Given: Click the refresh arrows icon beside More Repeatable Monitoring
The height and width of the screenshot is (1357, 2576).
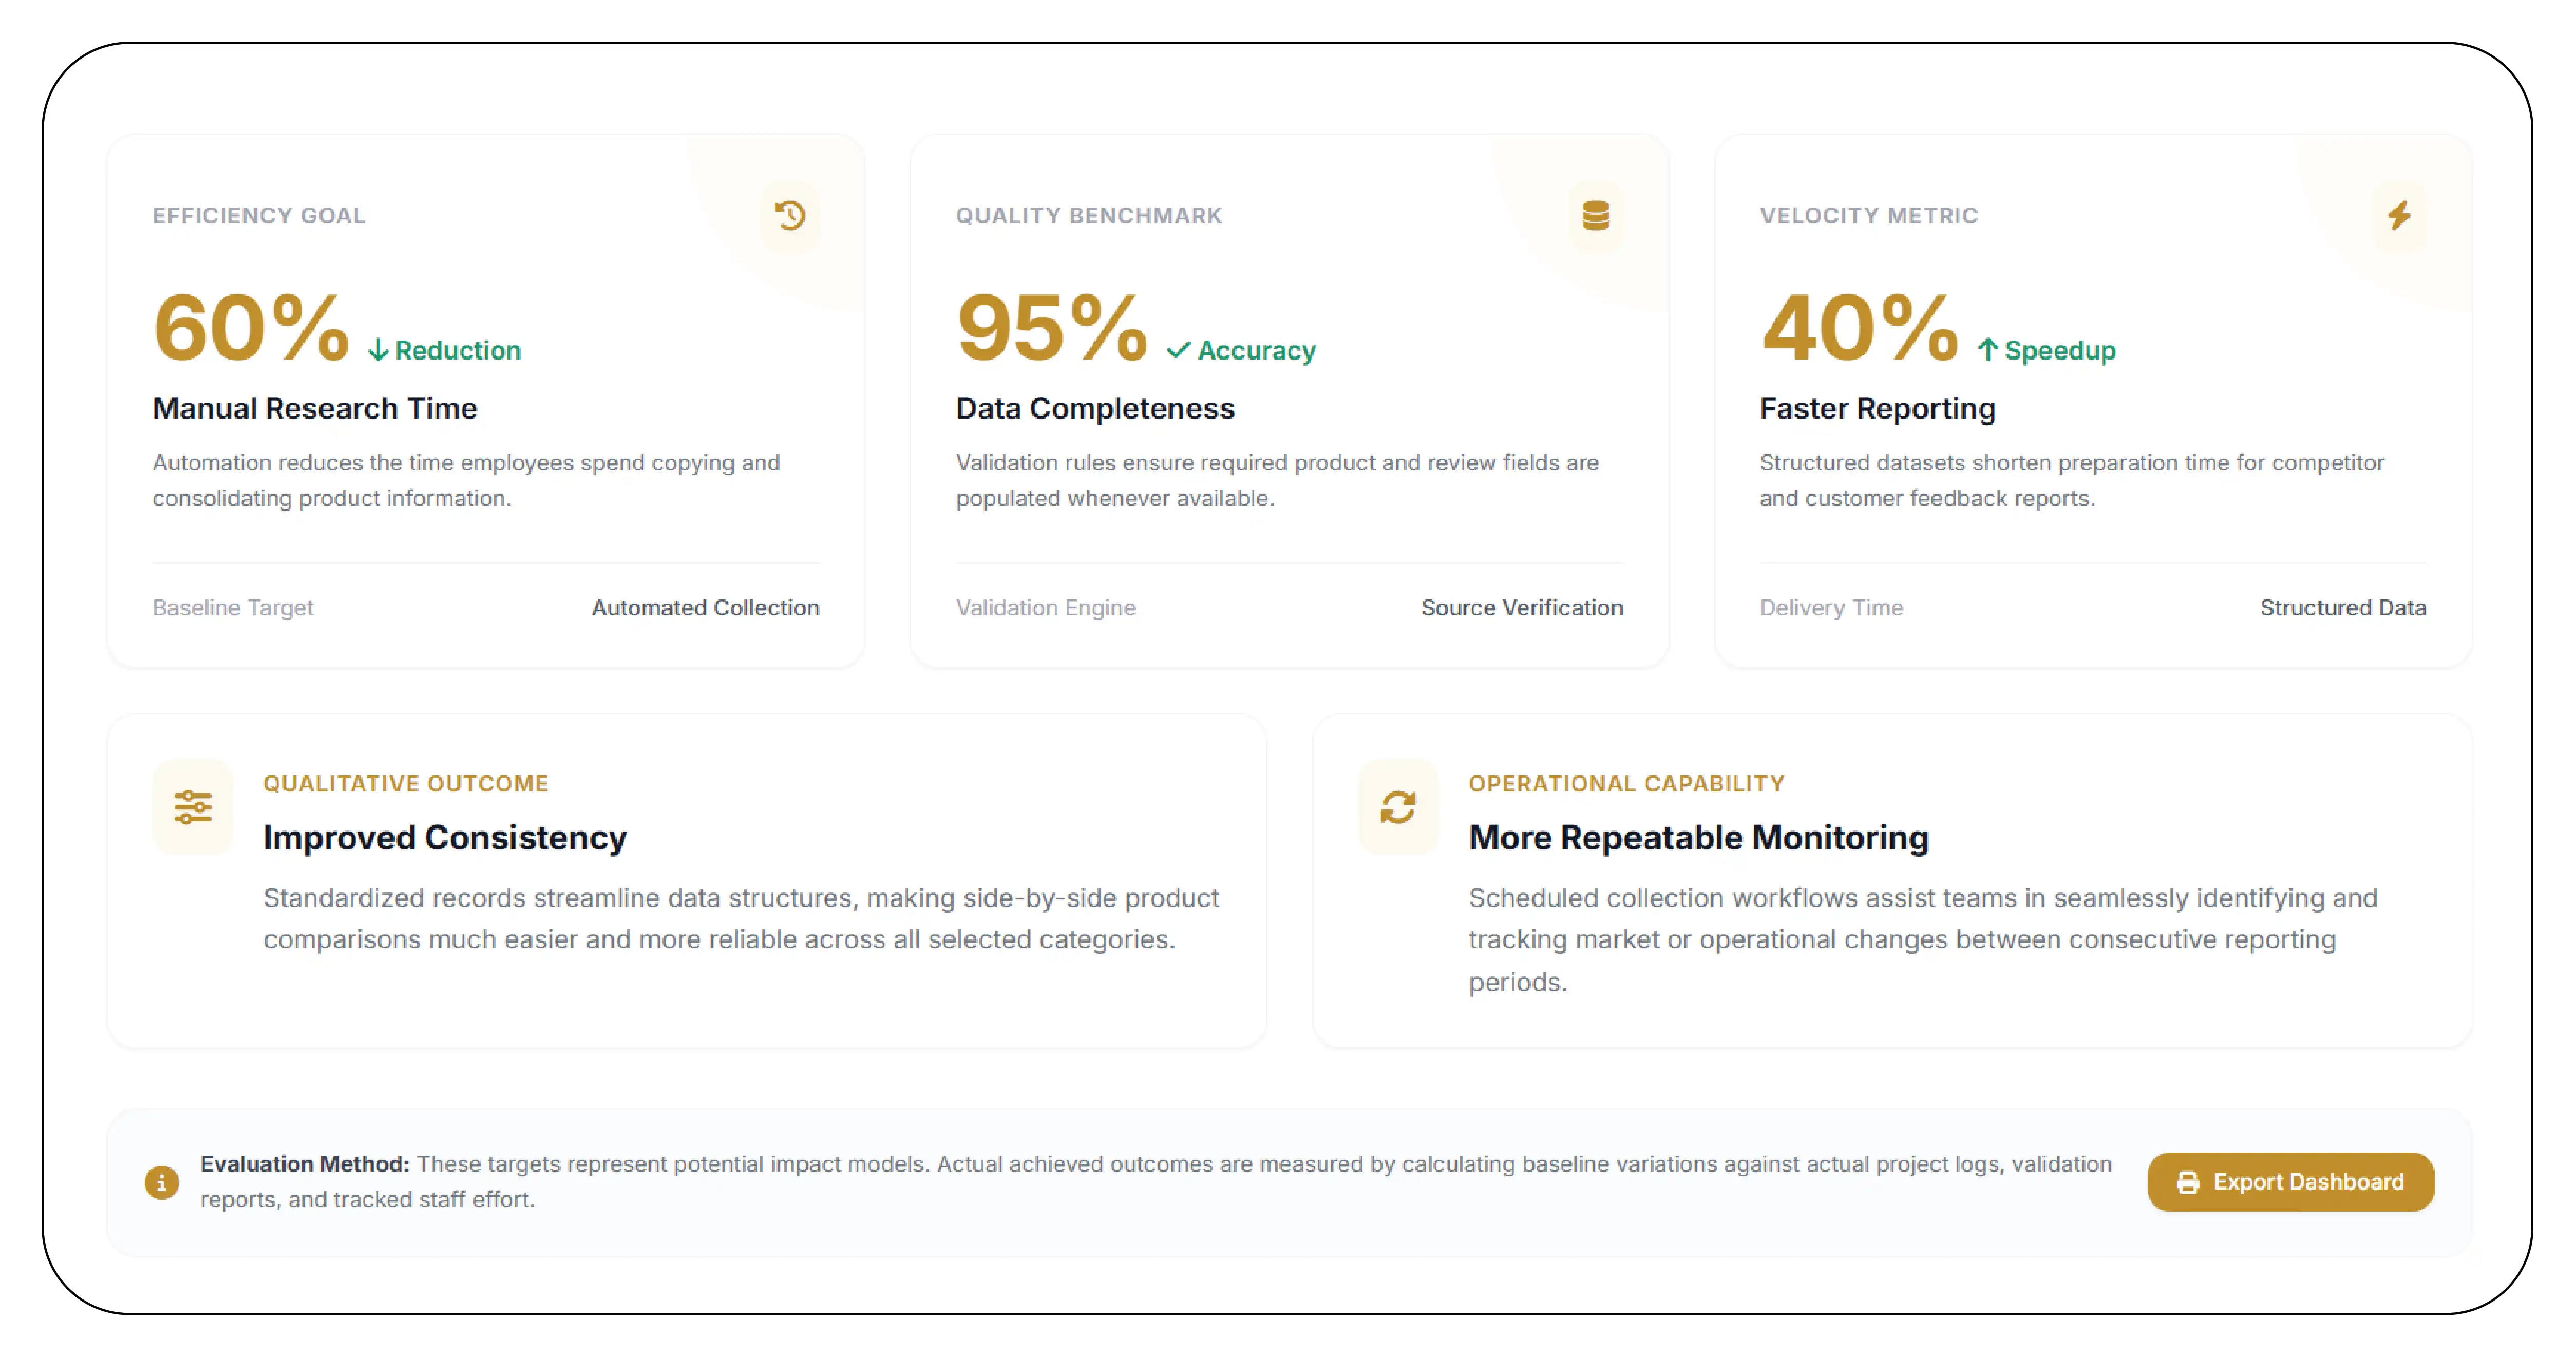Looking at the screenshot, I should point(1398,806).
